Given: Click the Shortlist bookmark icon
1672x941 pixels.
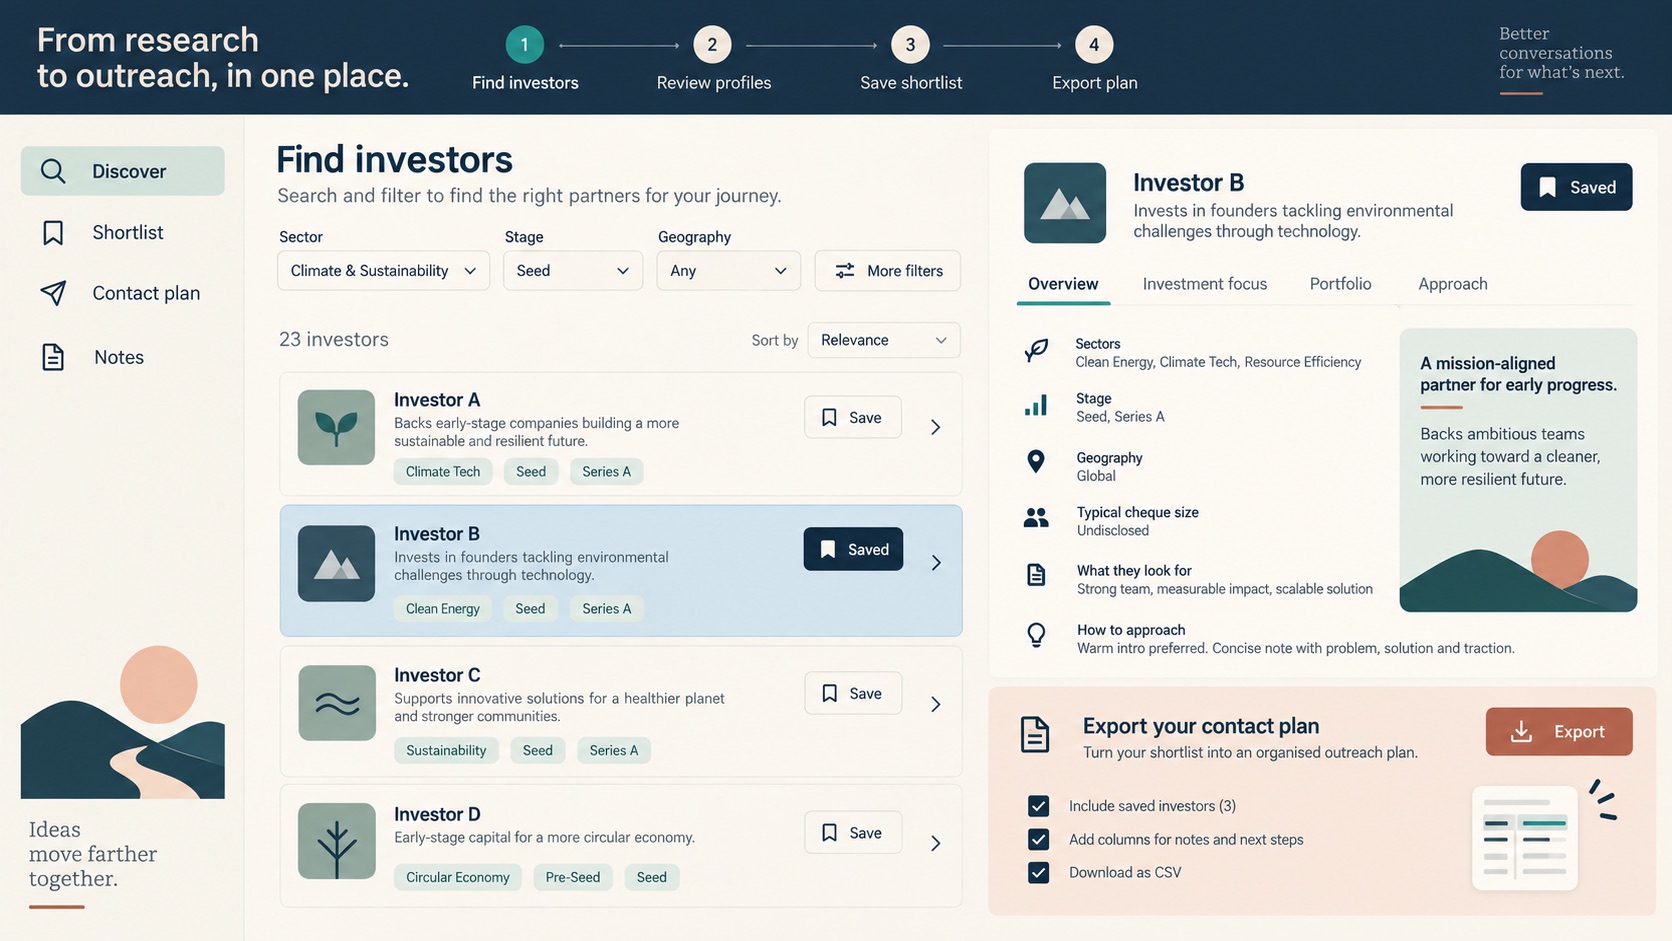Looking at the screenshot, I should coord(53,233).
